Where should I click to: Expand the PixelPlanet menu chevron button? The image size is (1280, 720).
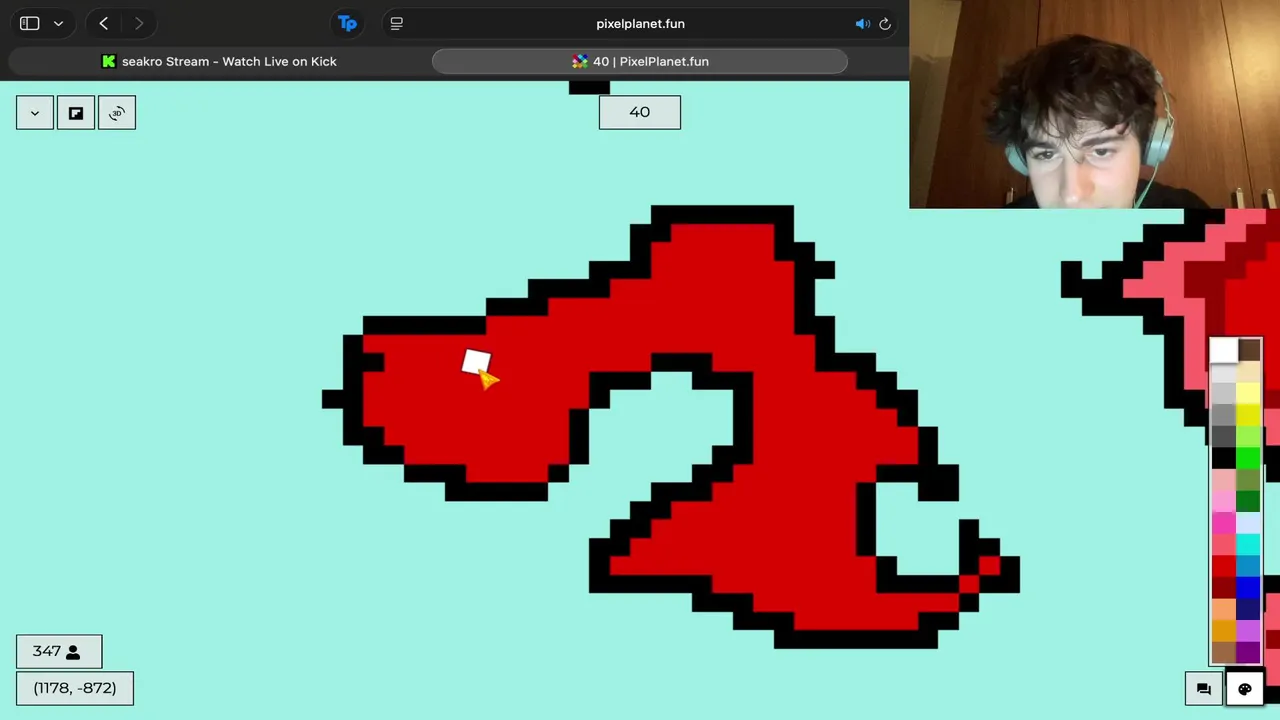(35, 113)
